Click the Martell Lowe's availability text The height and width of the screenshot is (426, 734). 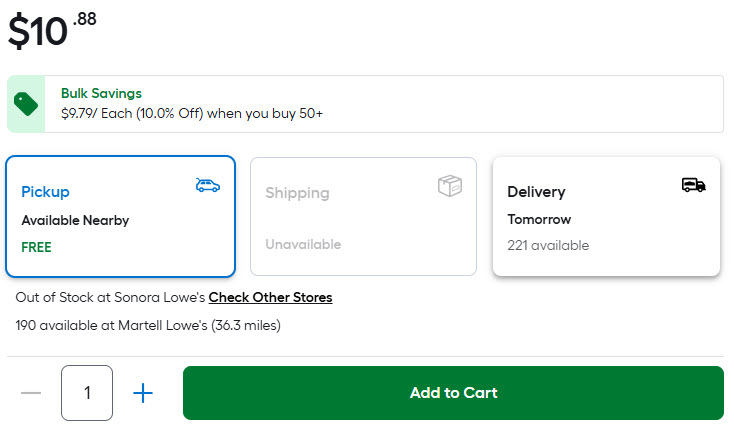coord(148,326)
